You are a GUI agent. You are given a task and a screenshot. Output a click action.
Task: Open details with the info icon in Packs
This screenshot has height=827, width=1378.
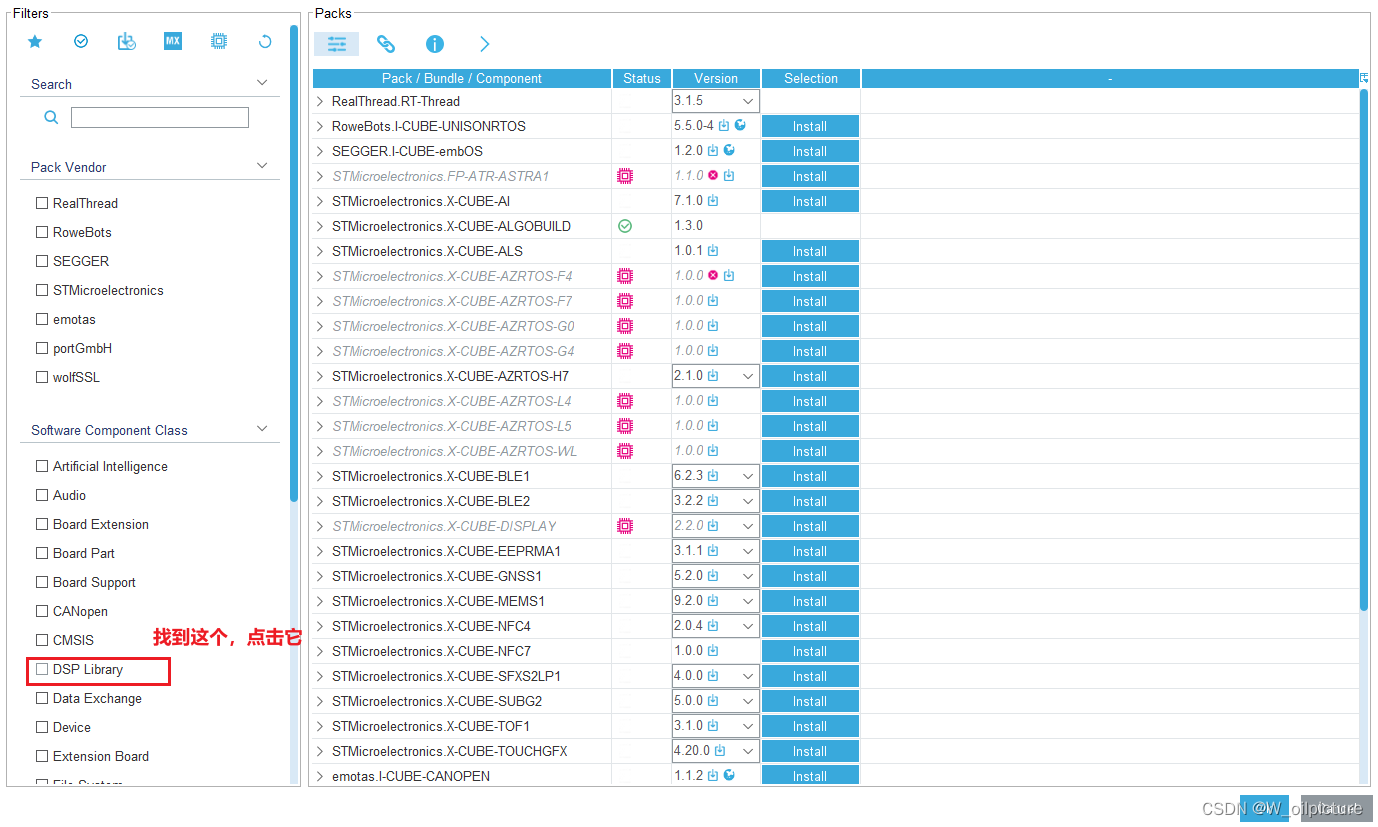(435, 44)
